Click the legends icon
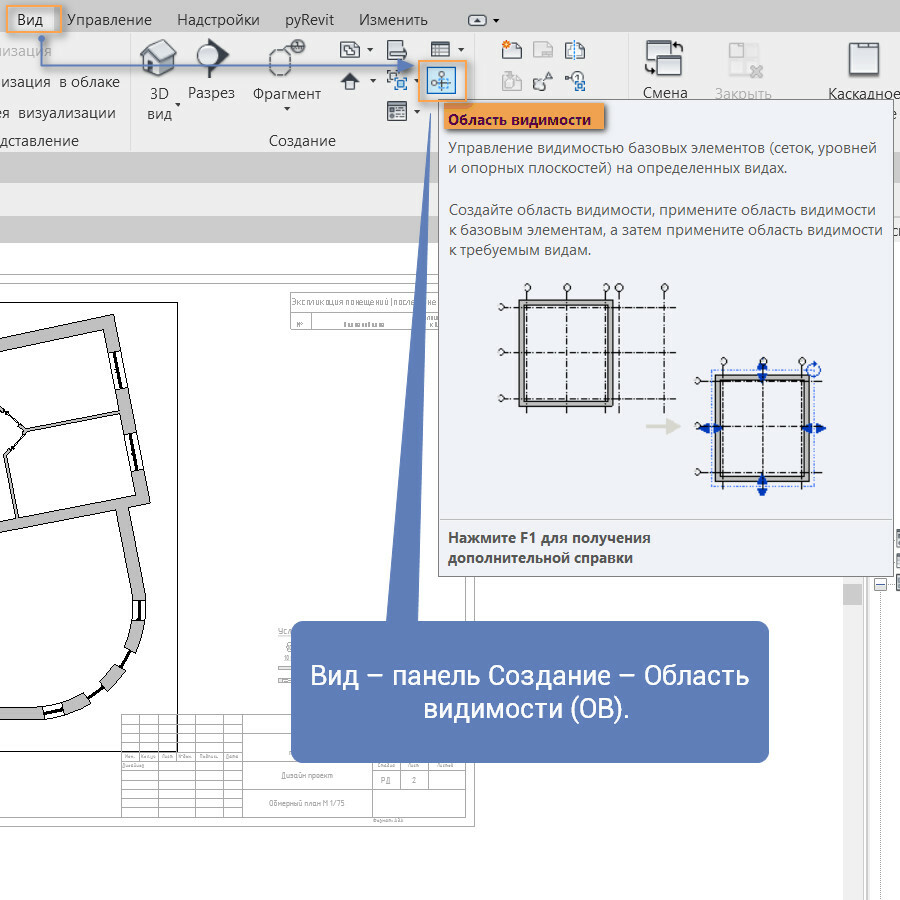Viewport: 900px width, 900px height. [x=397, y=110]
